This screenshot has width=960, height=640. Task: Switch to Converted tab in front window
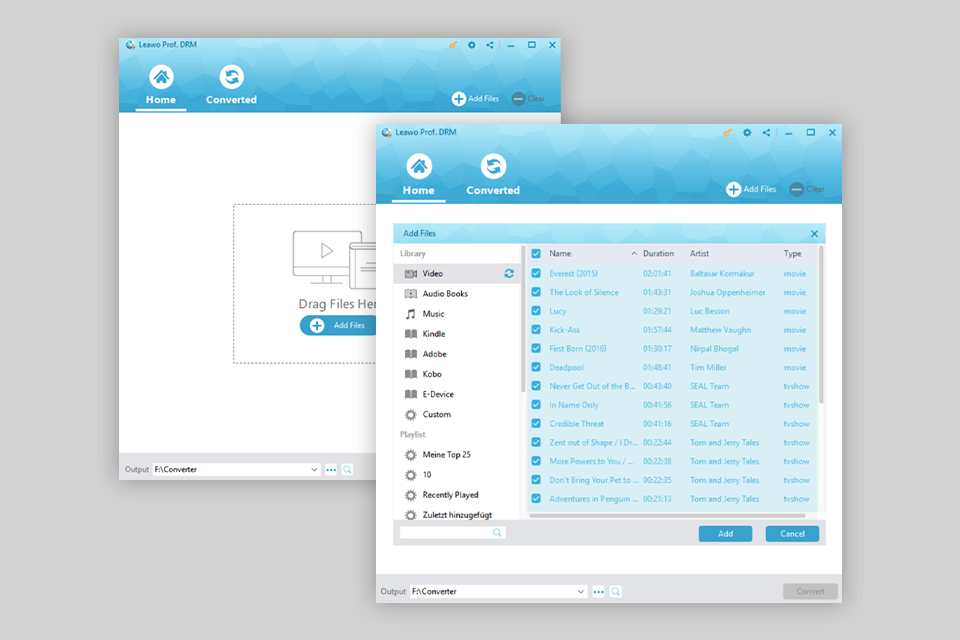click(493, 175)
